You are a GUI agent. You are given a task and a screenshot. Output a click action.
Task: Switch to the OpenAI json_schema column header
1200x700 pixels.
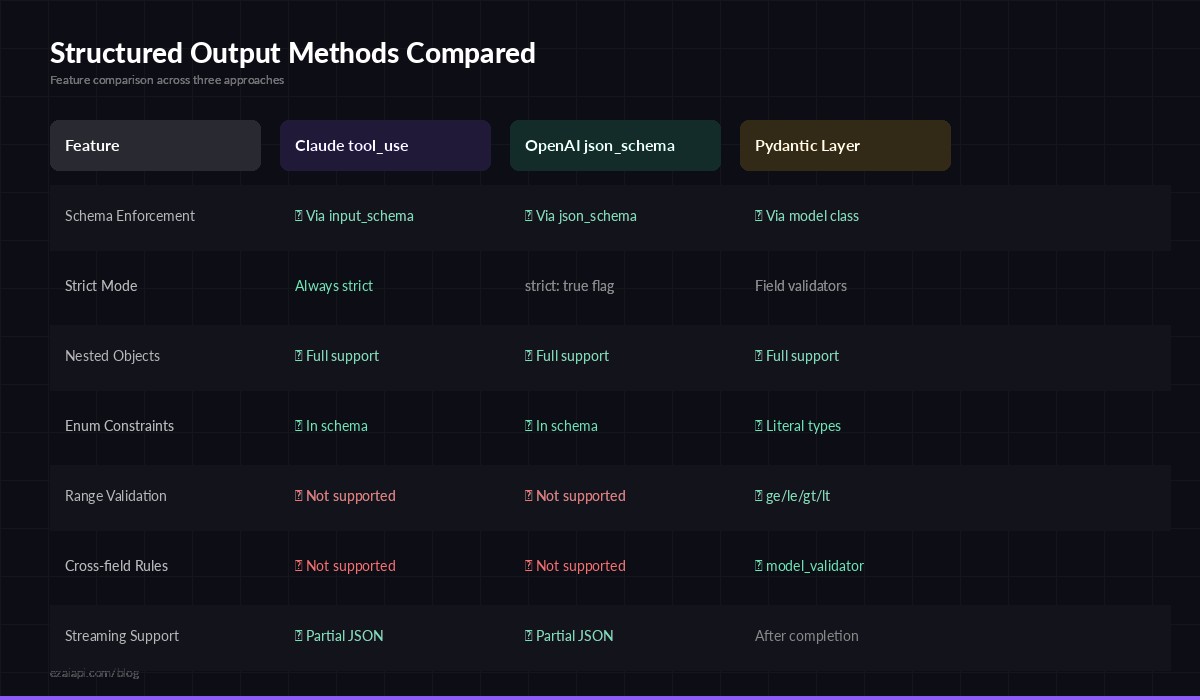(615, 145)
